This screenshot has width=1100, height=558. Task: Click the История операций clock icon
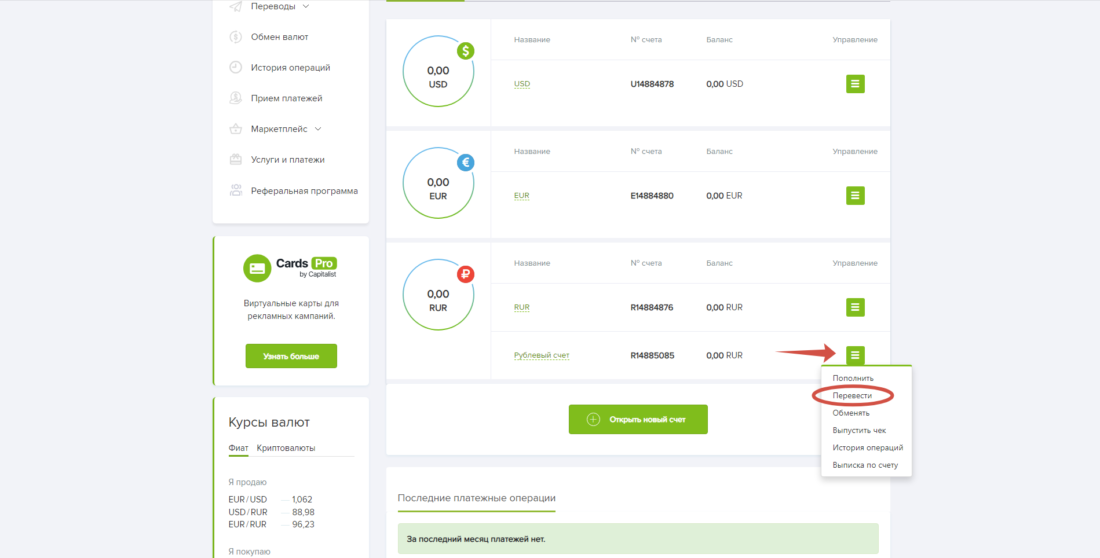click(x=236, y=68)
